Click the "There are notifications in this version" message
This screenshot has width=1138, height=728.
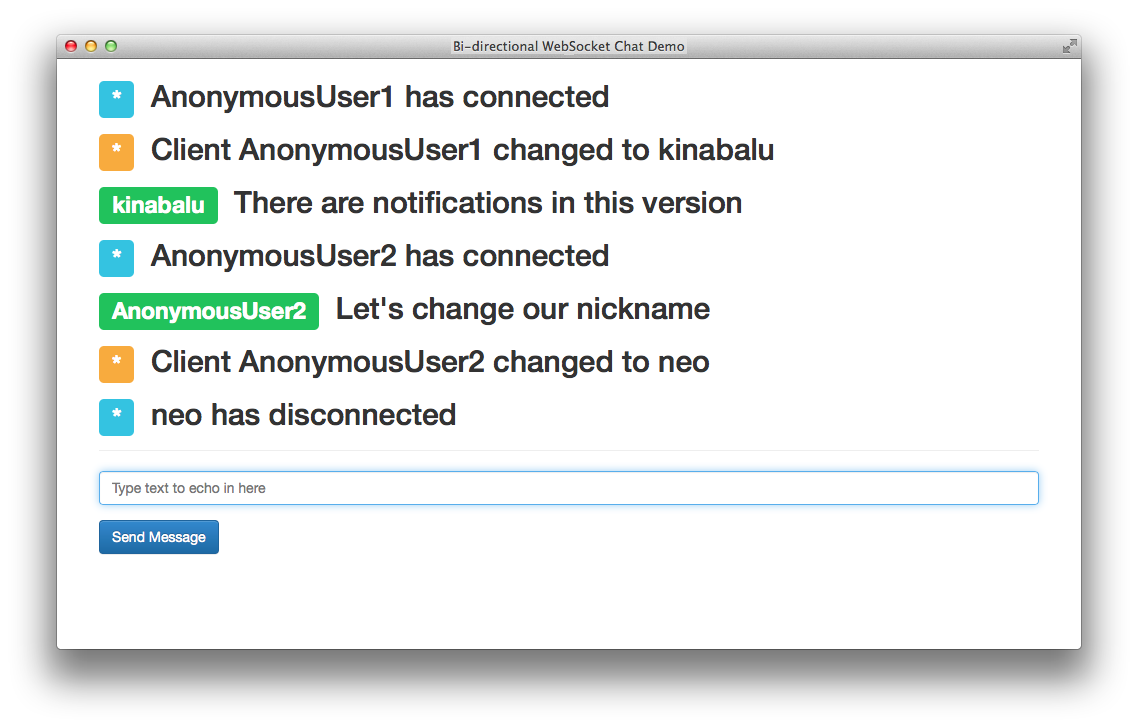[x=488, y=203]
